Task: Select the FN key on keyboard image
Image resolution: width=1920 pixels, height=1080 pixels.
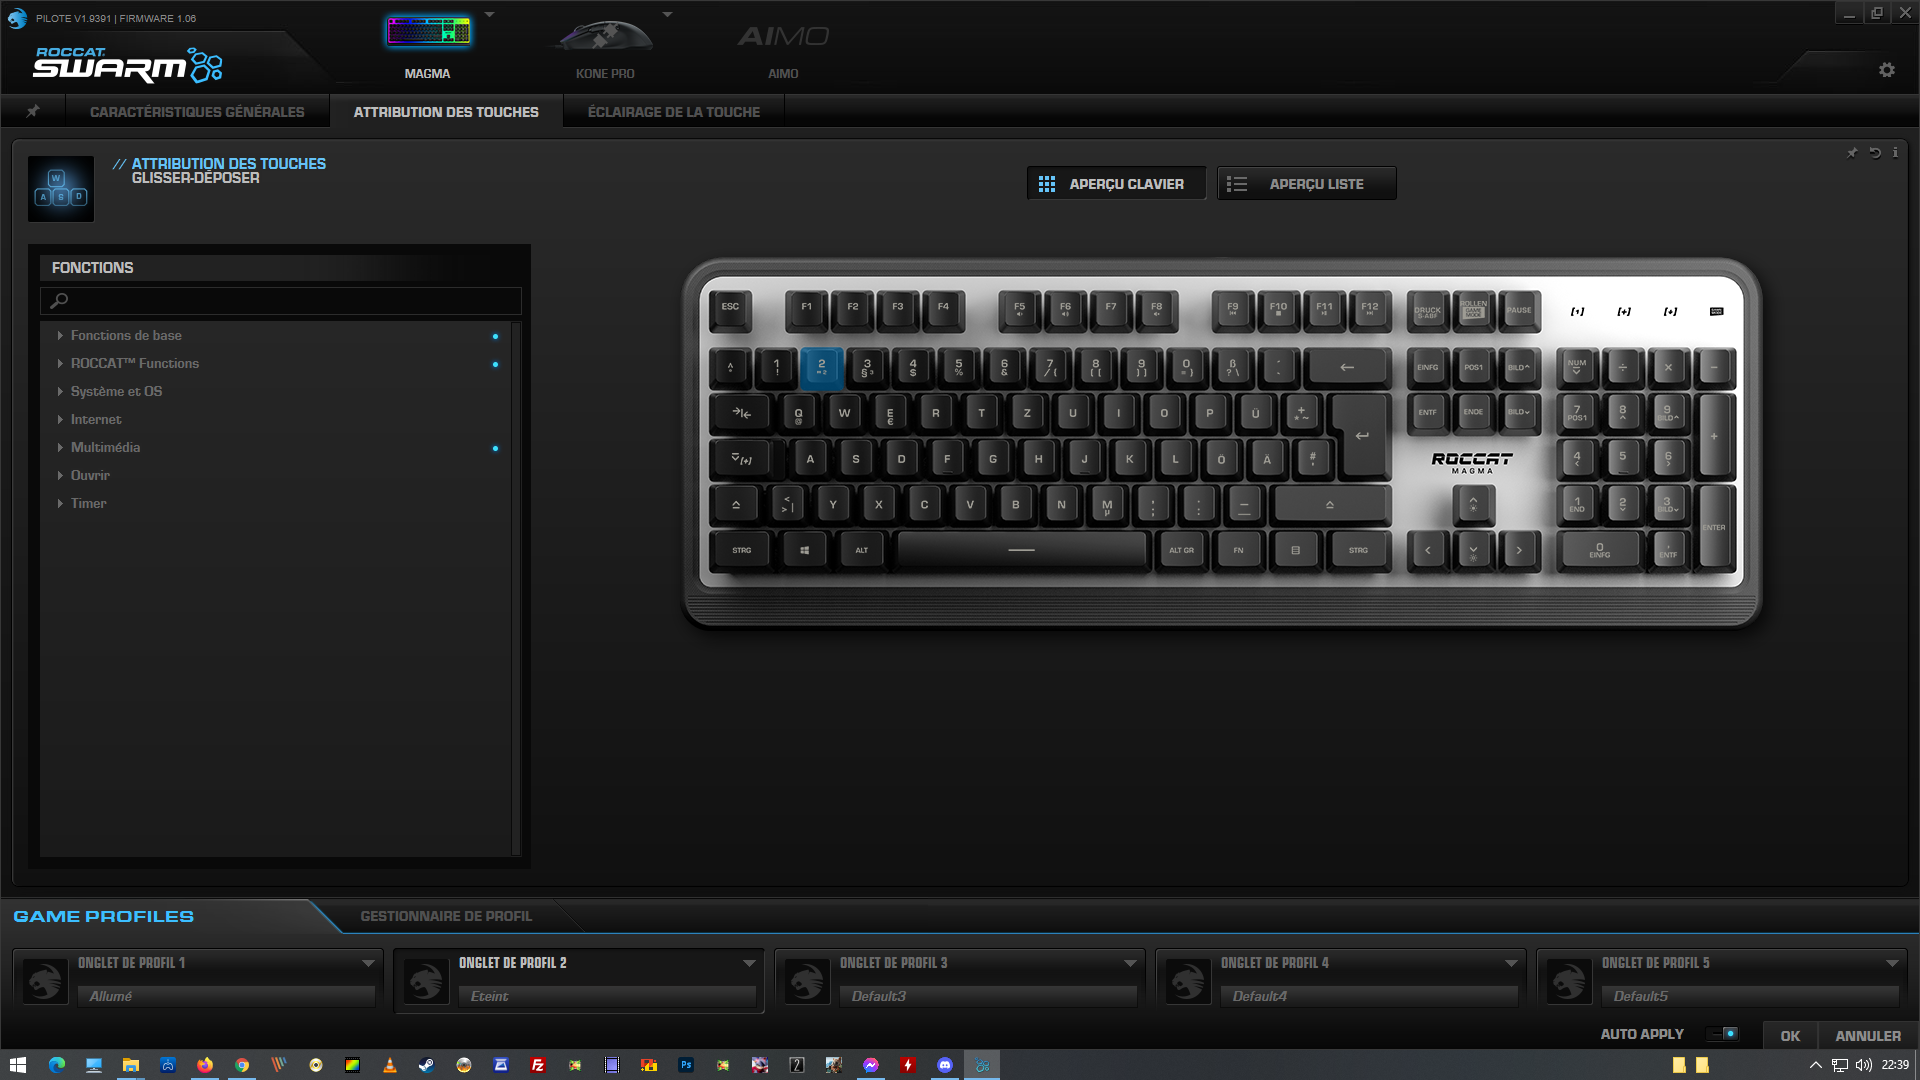Action: (1238, 550)
